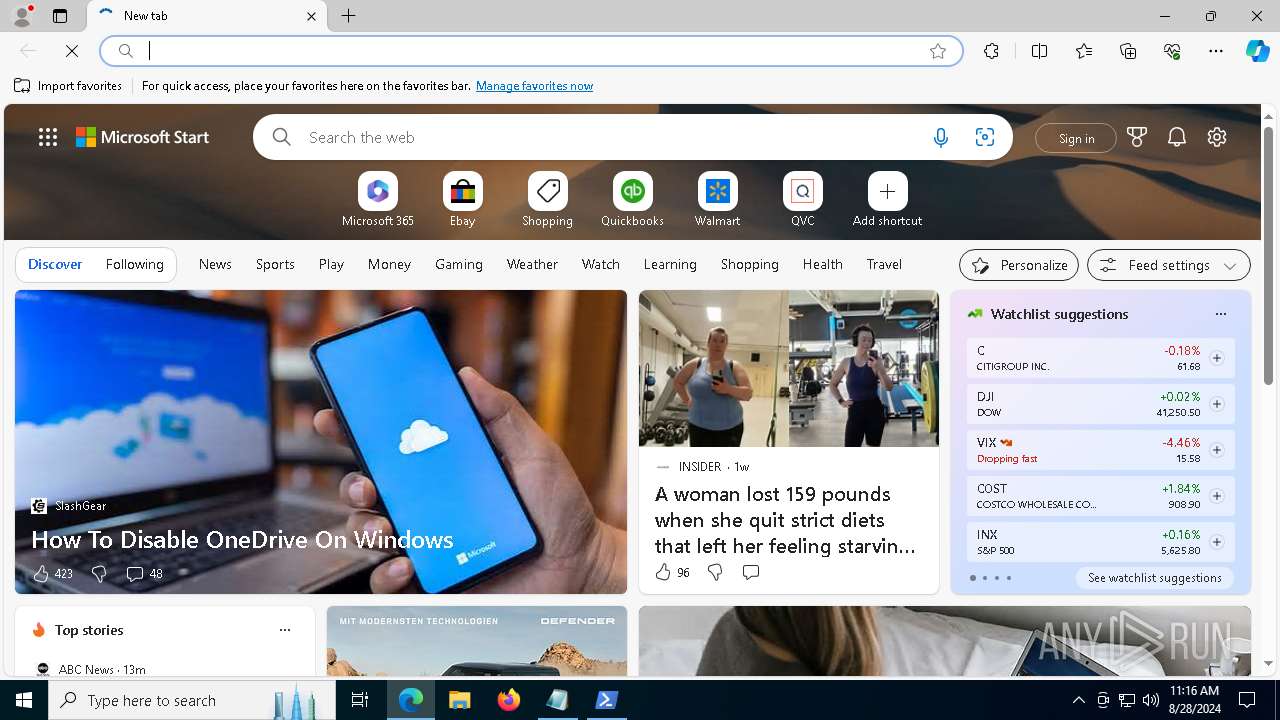Click Manage favorites now link

[534, 86]
